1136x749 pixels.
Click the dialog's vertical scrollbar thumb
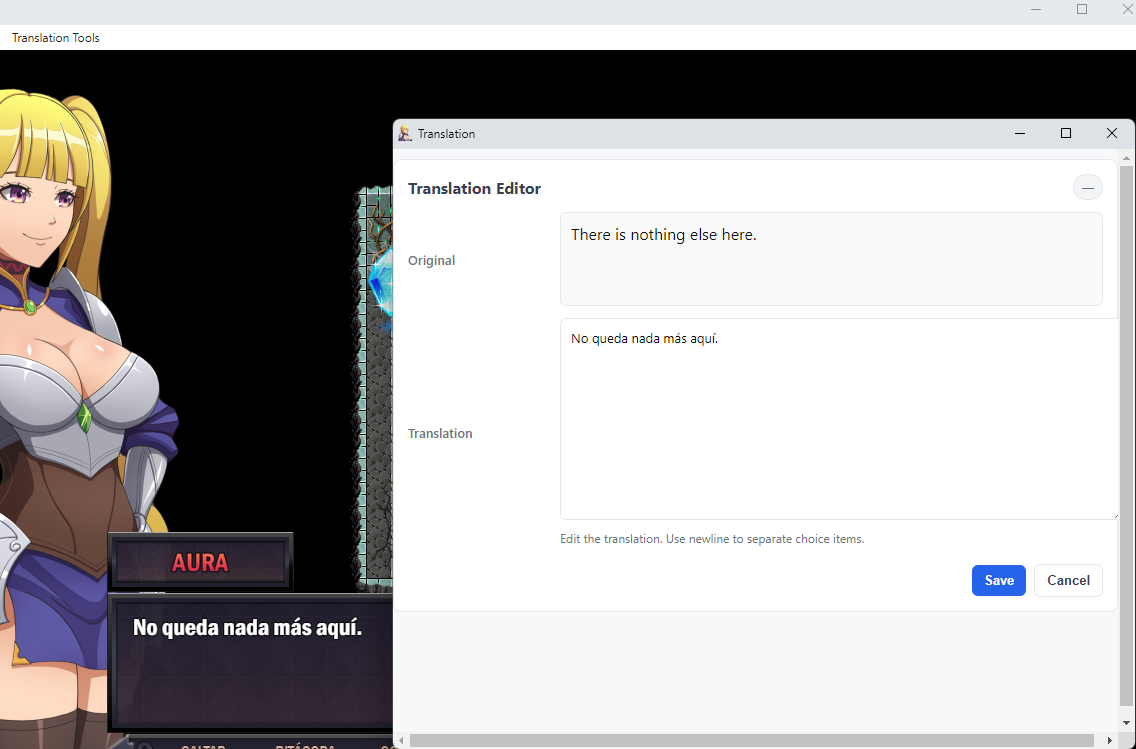tap(1126, 435)
